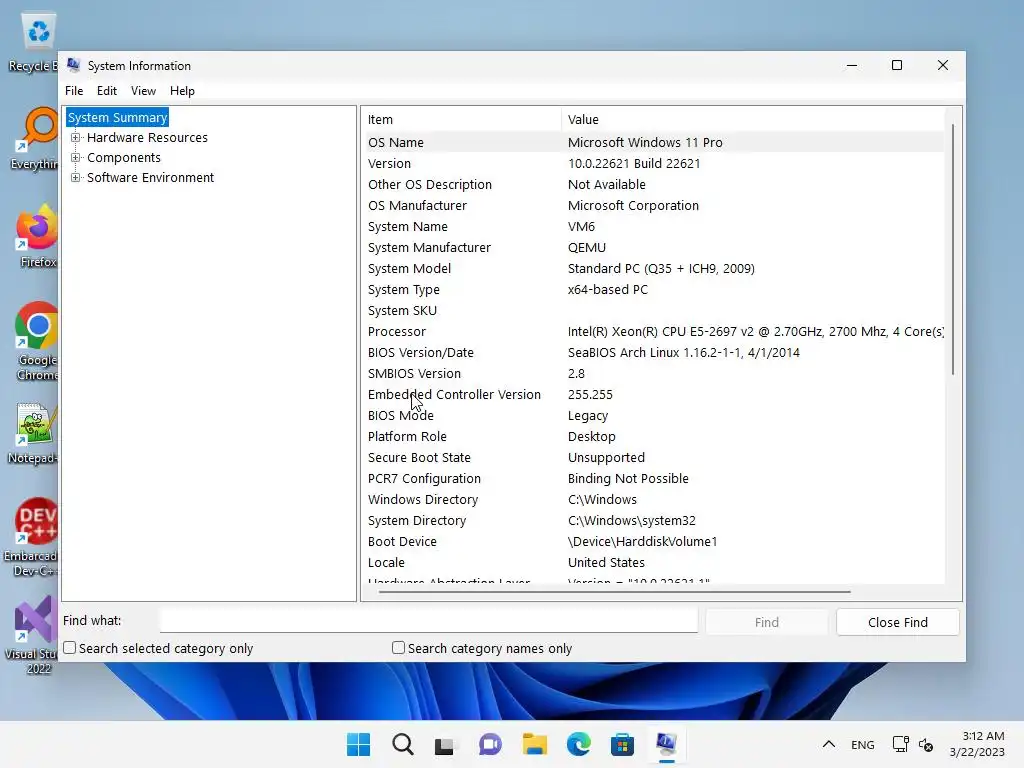
Task: Select the OS Name row
Action: point(654,142)
